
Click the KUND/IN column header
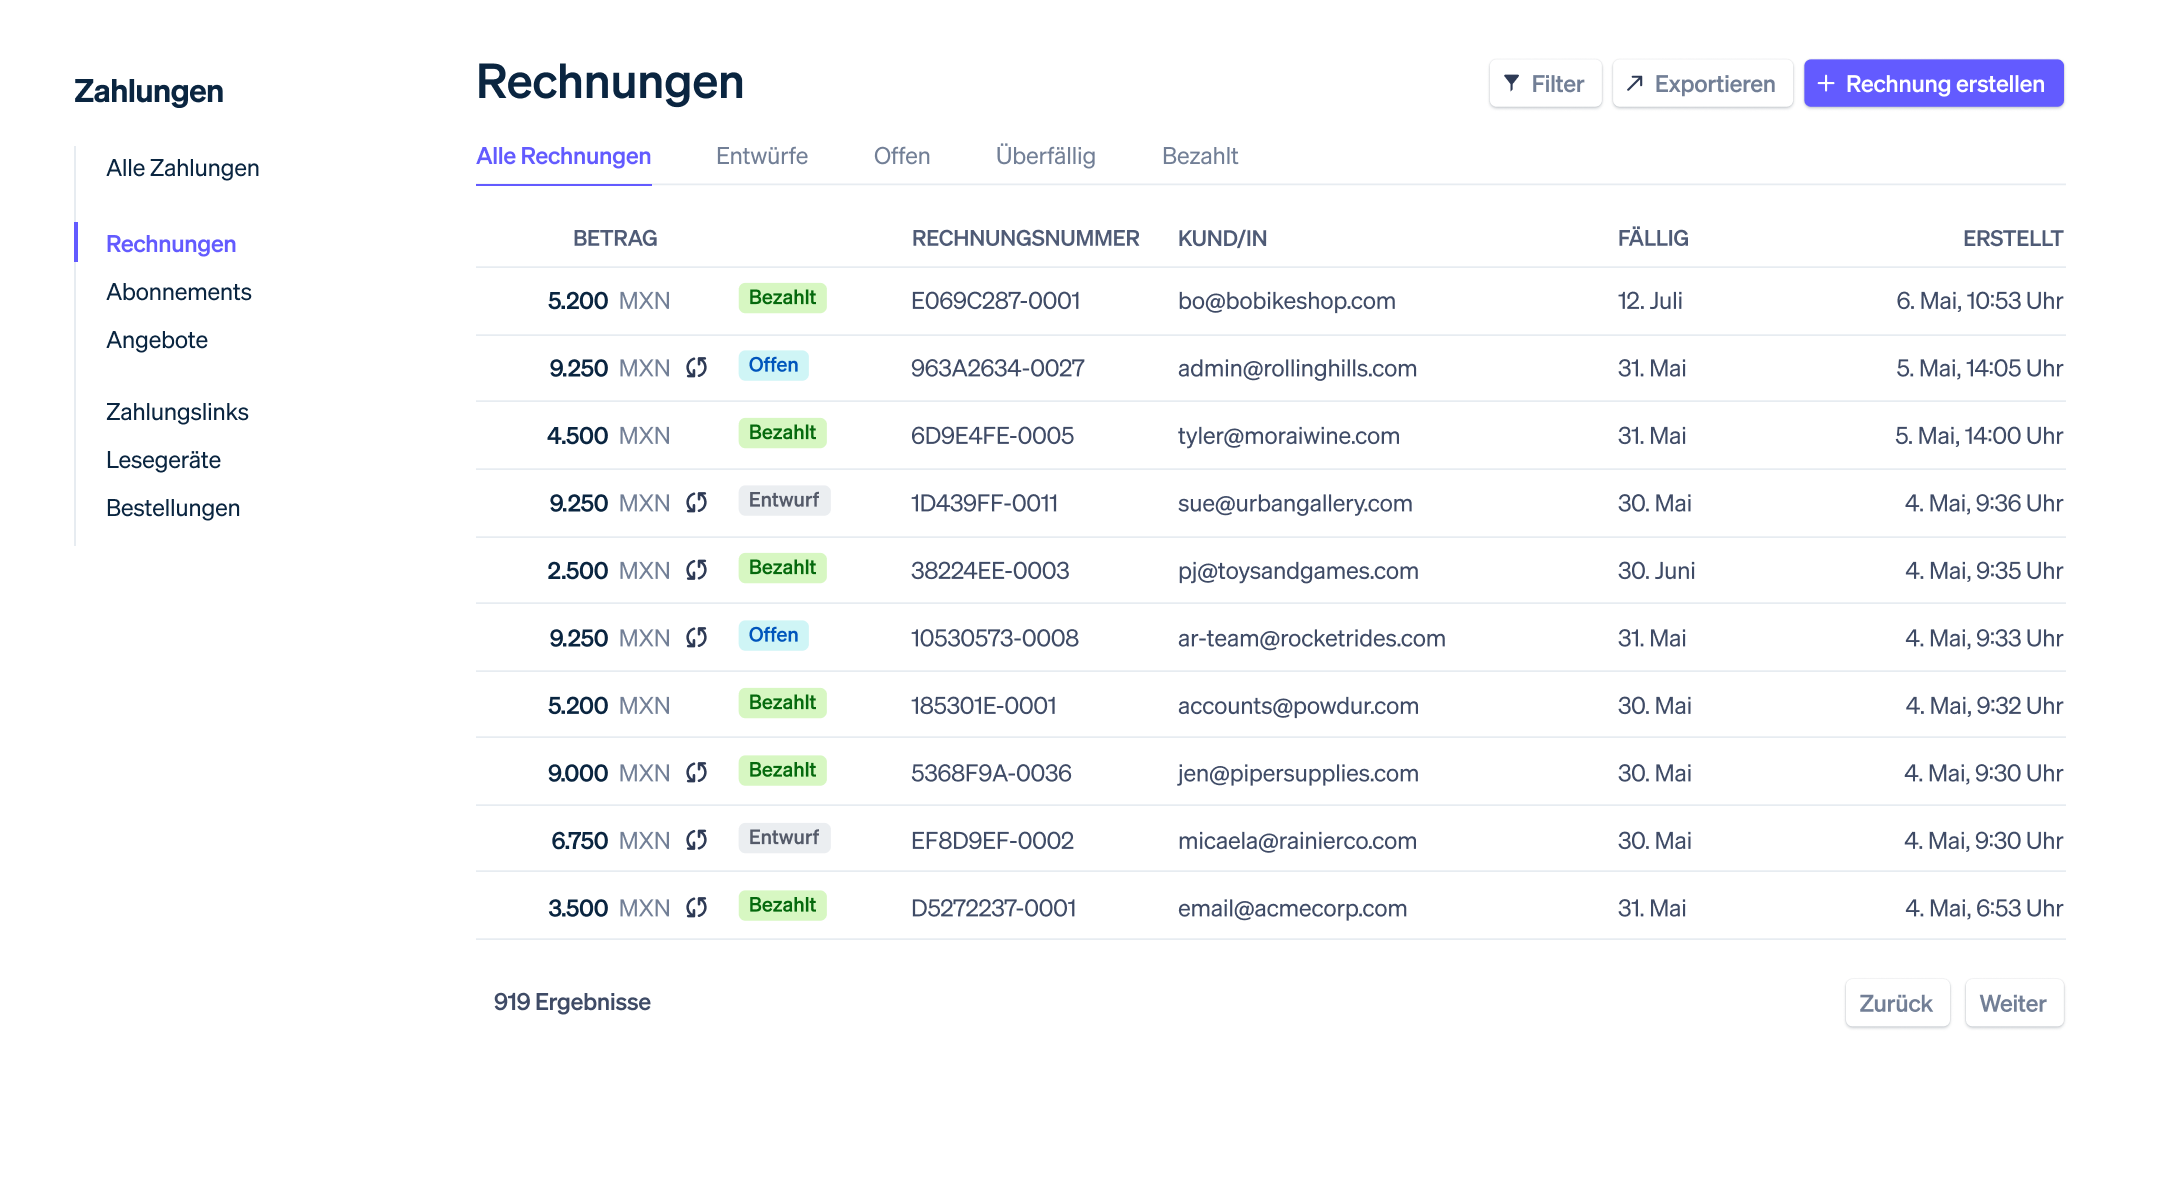tap(1222, 238)
